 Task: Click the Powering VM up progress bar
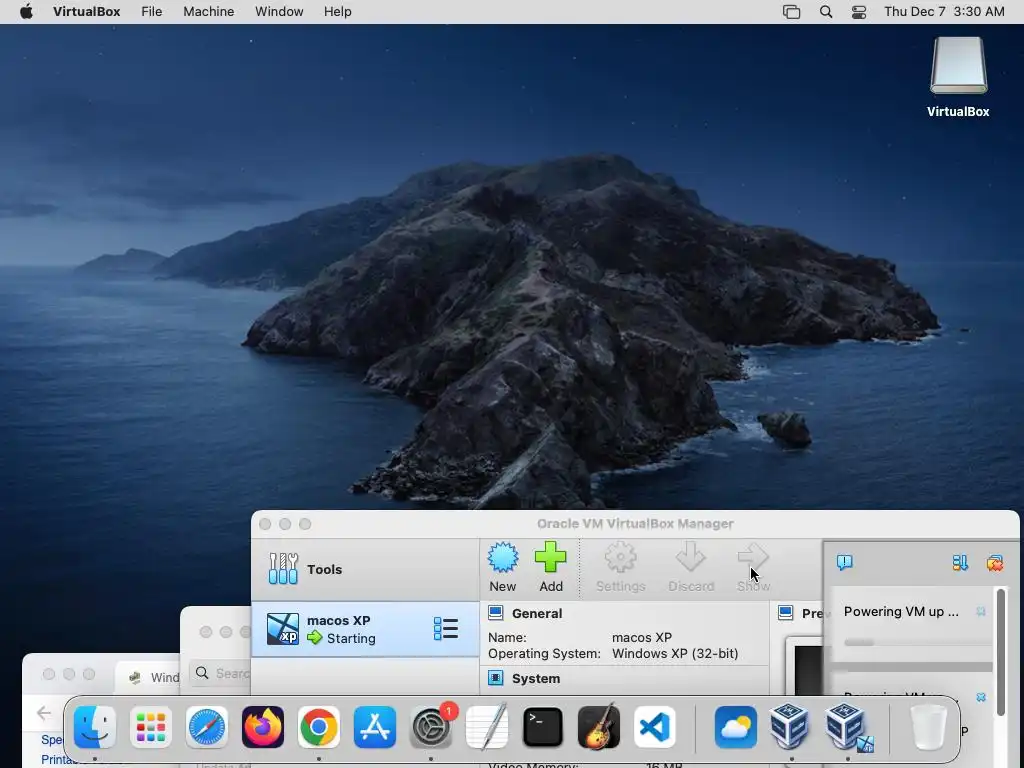pos(918,643)
